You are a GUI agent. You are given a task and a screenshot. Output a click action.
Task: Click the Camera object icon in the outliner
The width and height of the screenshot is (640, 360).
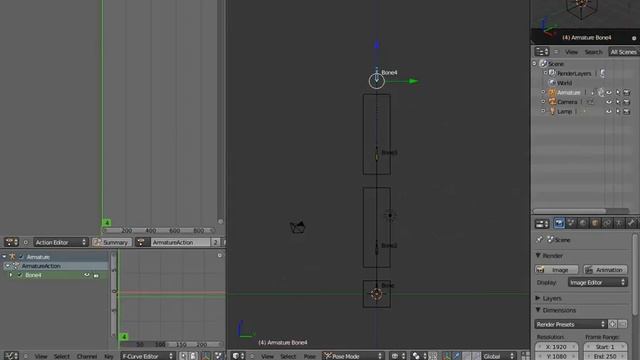tap(552, 102)
